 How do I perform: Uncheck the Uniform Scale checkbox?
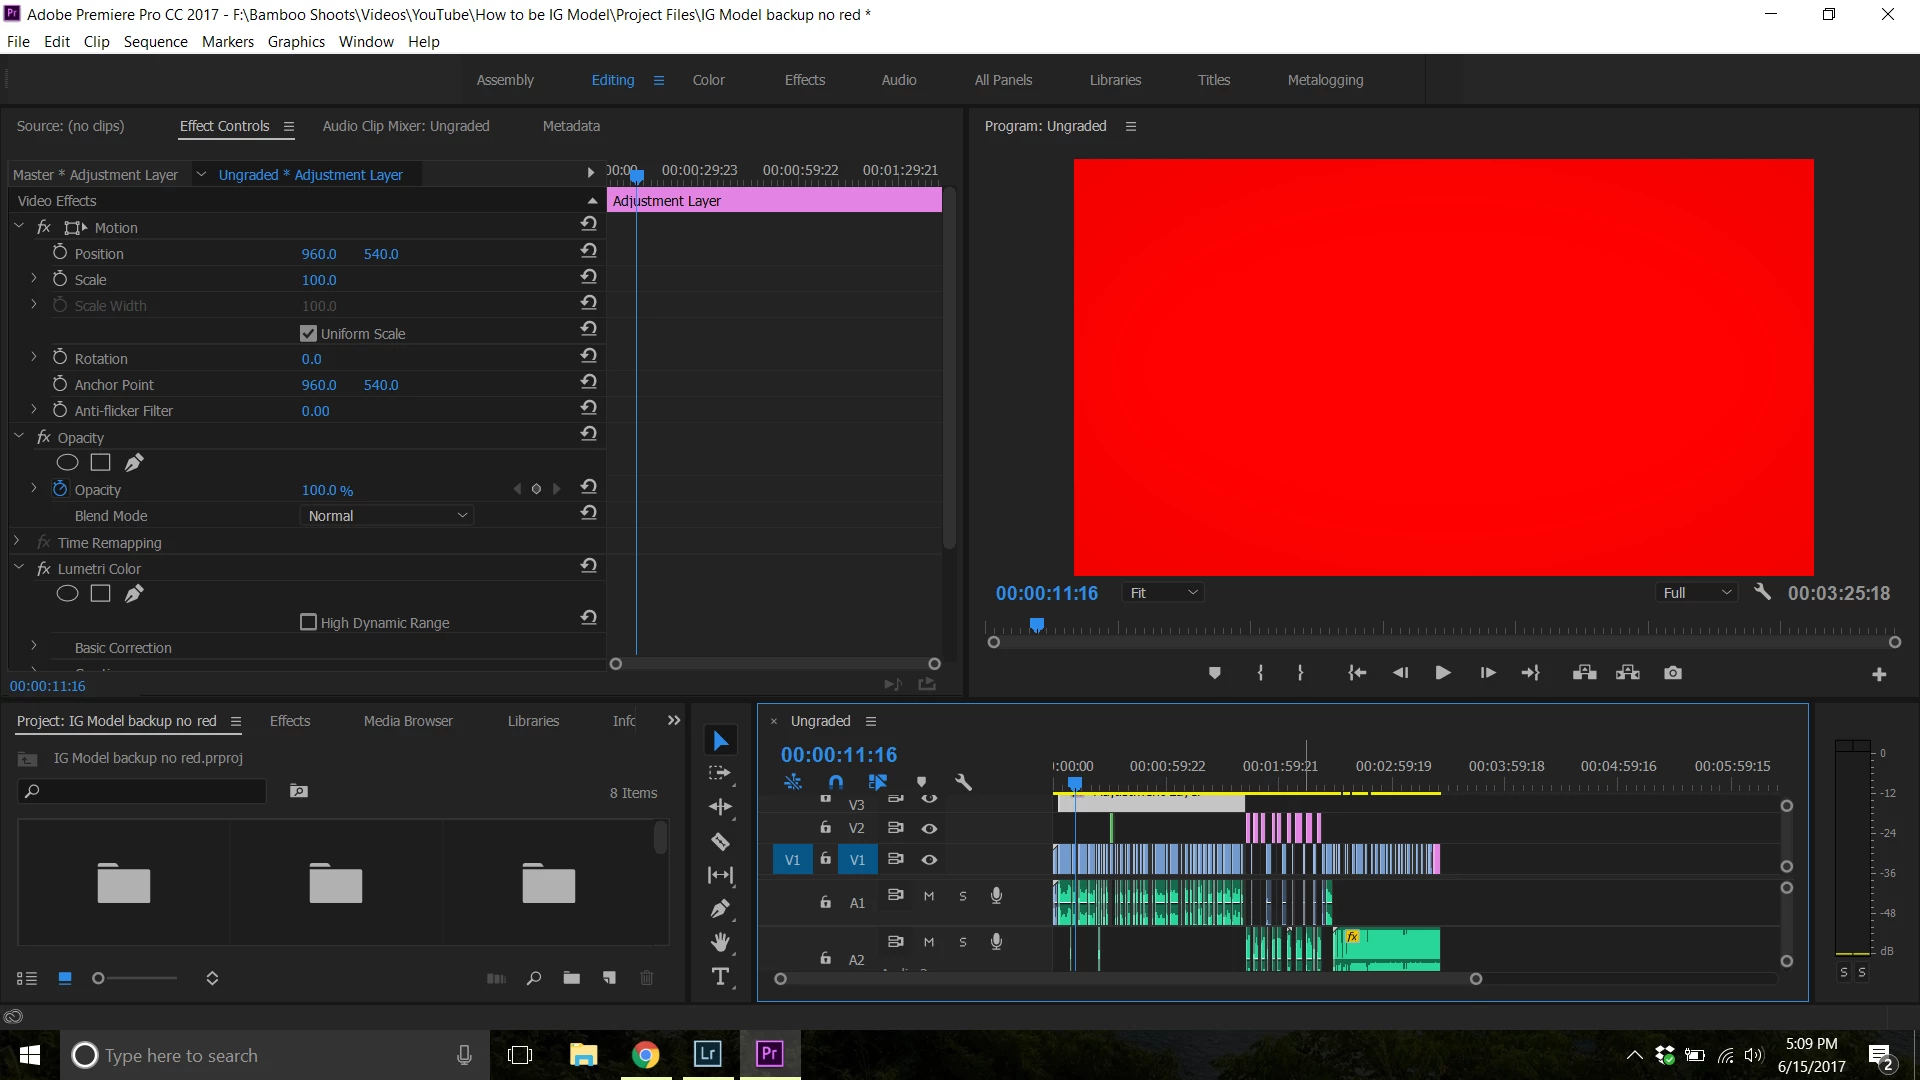(x=308, y=333)
